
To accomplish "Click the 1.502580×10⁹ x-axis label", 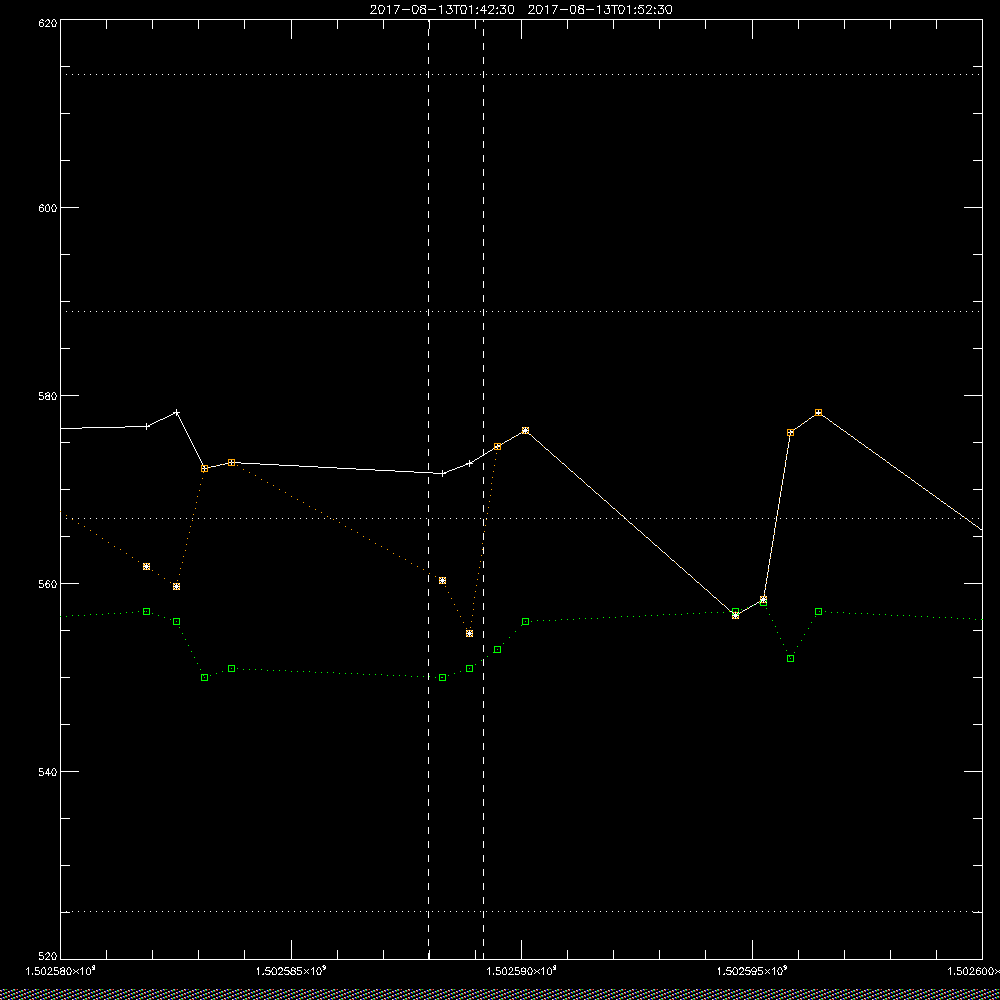I will coord(60,971).
